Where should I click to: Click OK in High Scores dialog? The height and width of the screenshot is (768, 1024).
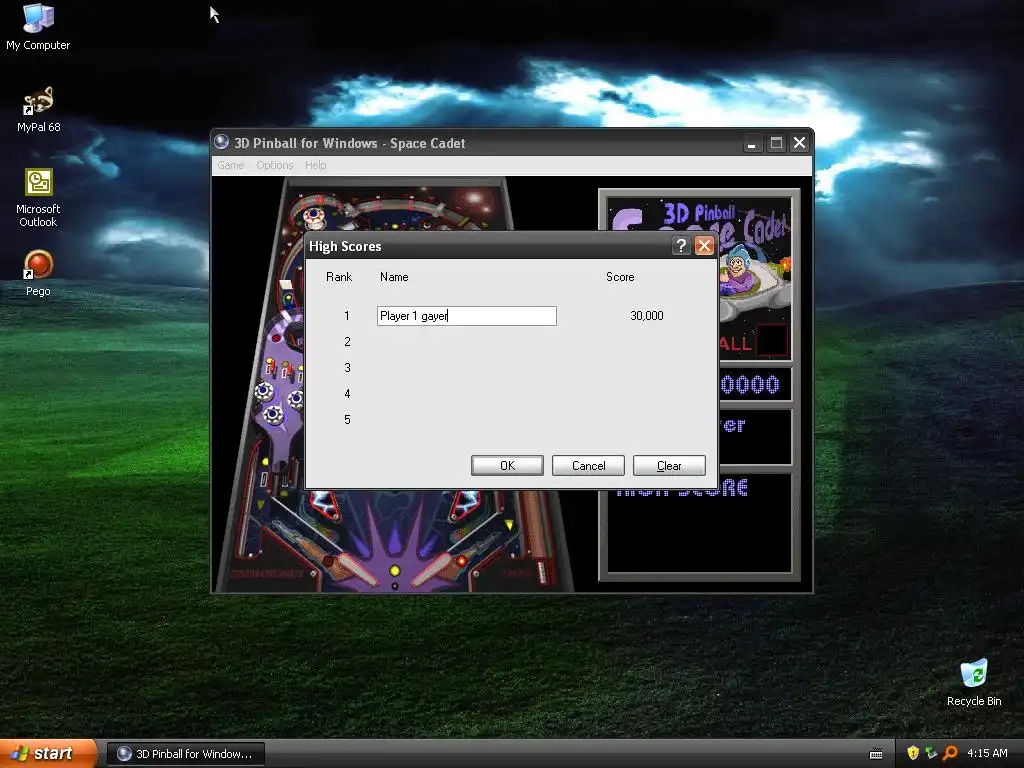coord(507,466)
